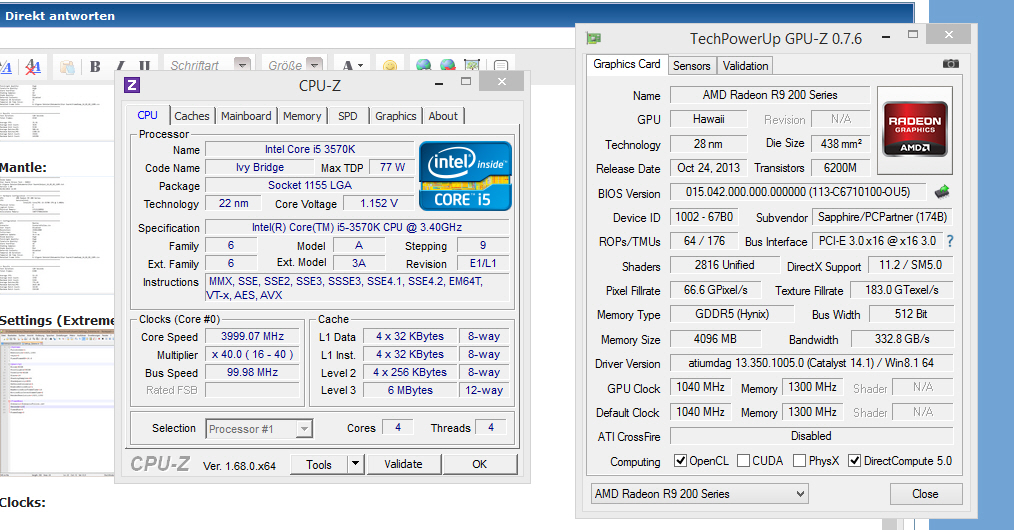1014x530 pixels.
Task: Click the Memory Size value 4096 MB
Action: coord(715,339)
